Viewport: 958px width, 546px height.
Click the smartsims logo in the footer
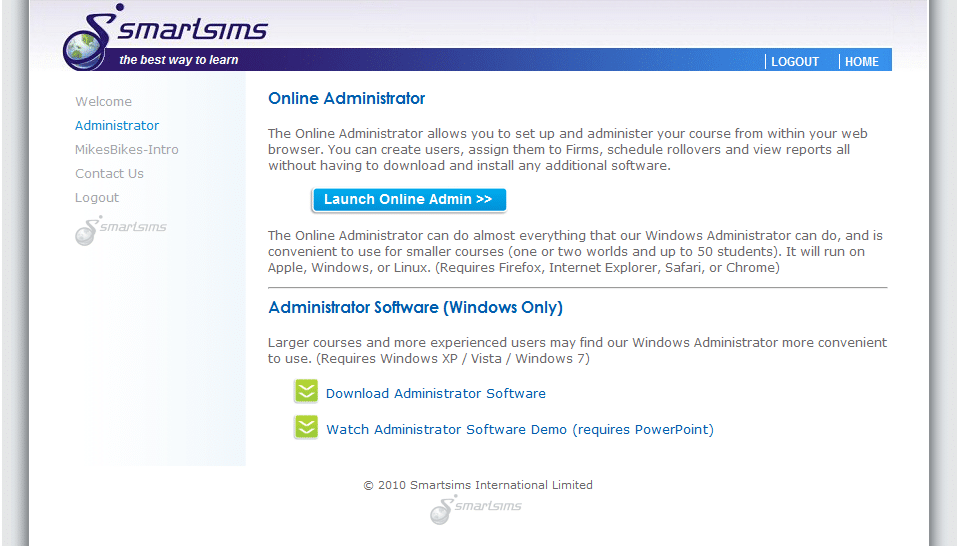tap(476, 508)
